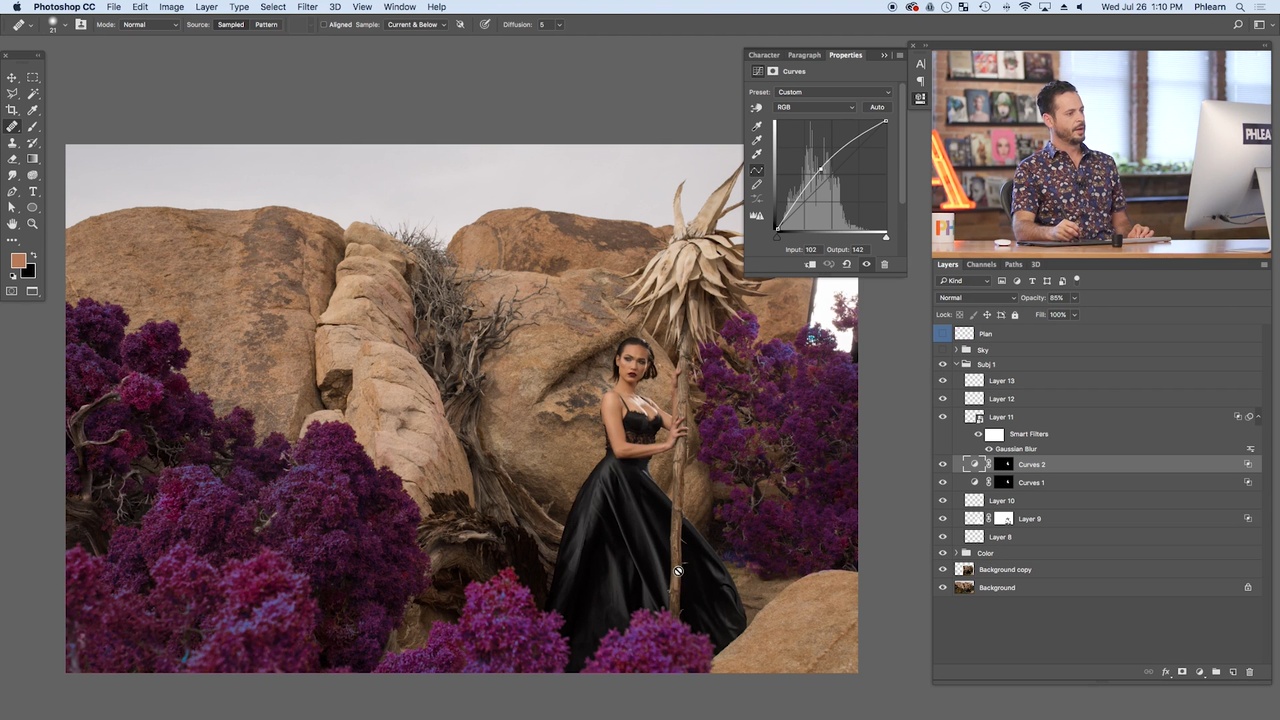Image resolution: width=1280 pixels, height=720 pixels.
Task: Select the Move tool
Action: (x=12, y=77)
